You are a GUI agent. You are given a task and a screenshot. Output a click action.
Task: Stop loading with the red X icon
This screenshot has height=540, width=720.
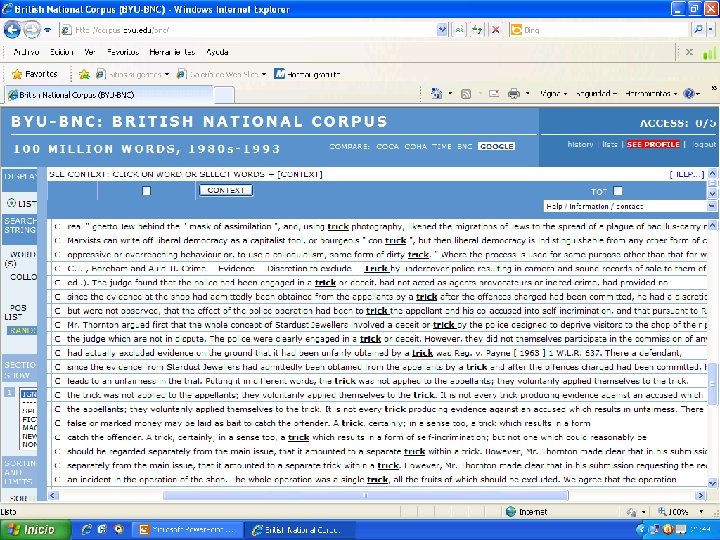(x=495, y=30)
